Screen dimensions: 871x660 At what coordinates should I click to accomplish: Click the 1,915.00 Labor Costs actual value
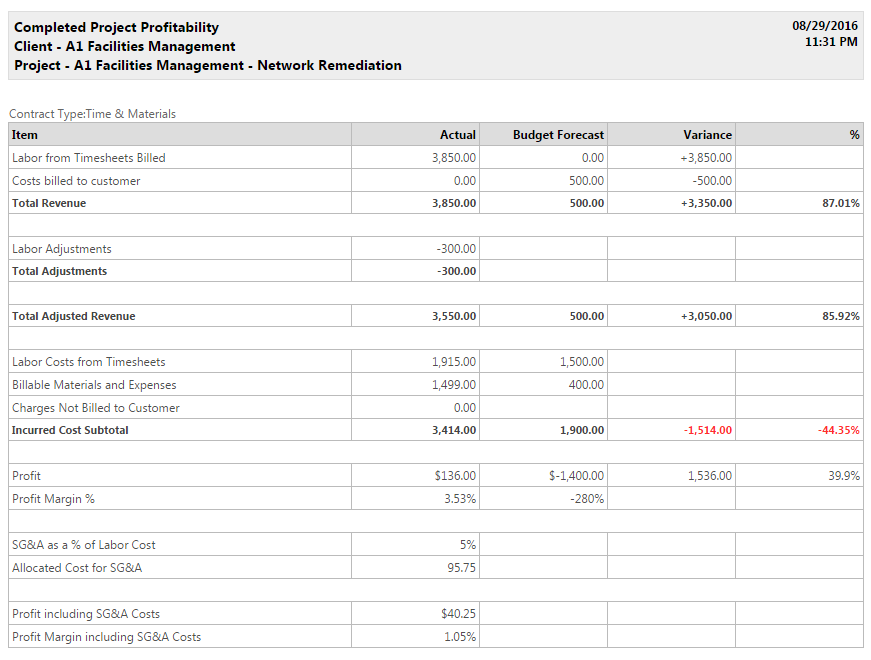[454, 362]
